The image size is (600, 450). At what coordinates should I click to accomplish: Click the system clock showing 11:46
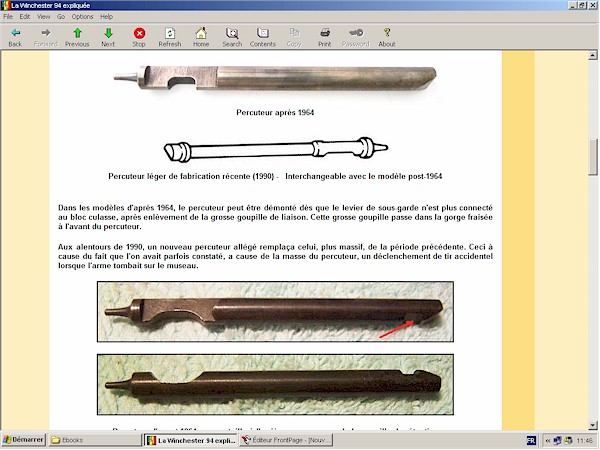tap(584, 440)
